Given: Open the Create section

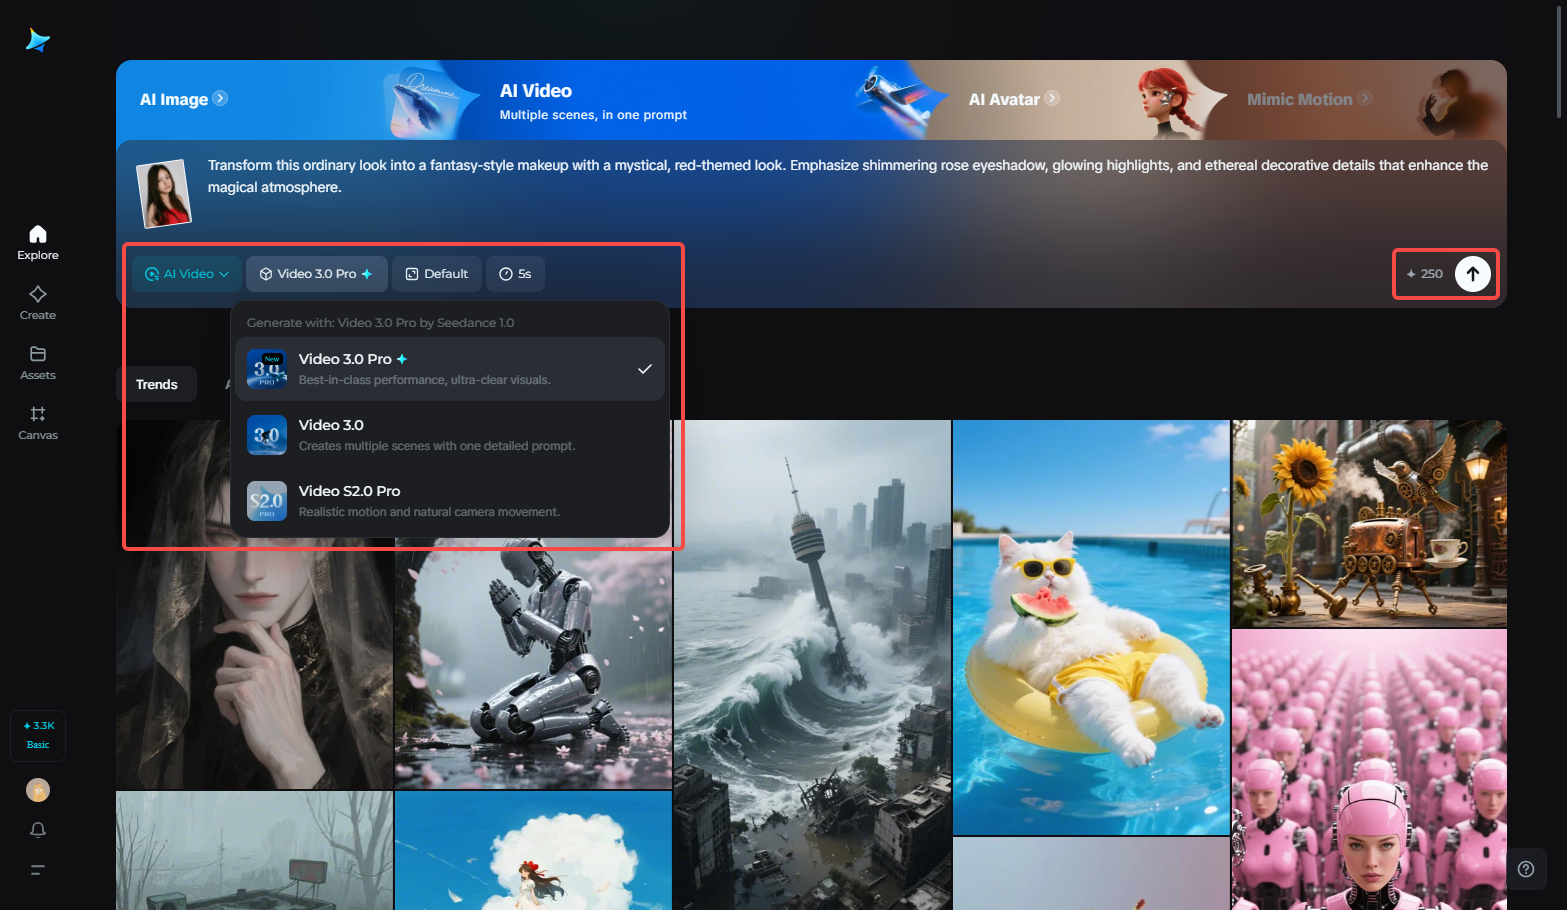Looking at the screenshot, I should click(38, 303).
